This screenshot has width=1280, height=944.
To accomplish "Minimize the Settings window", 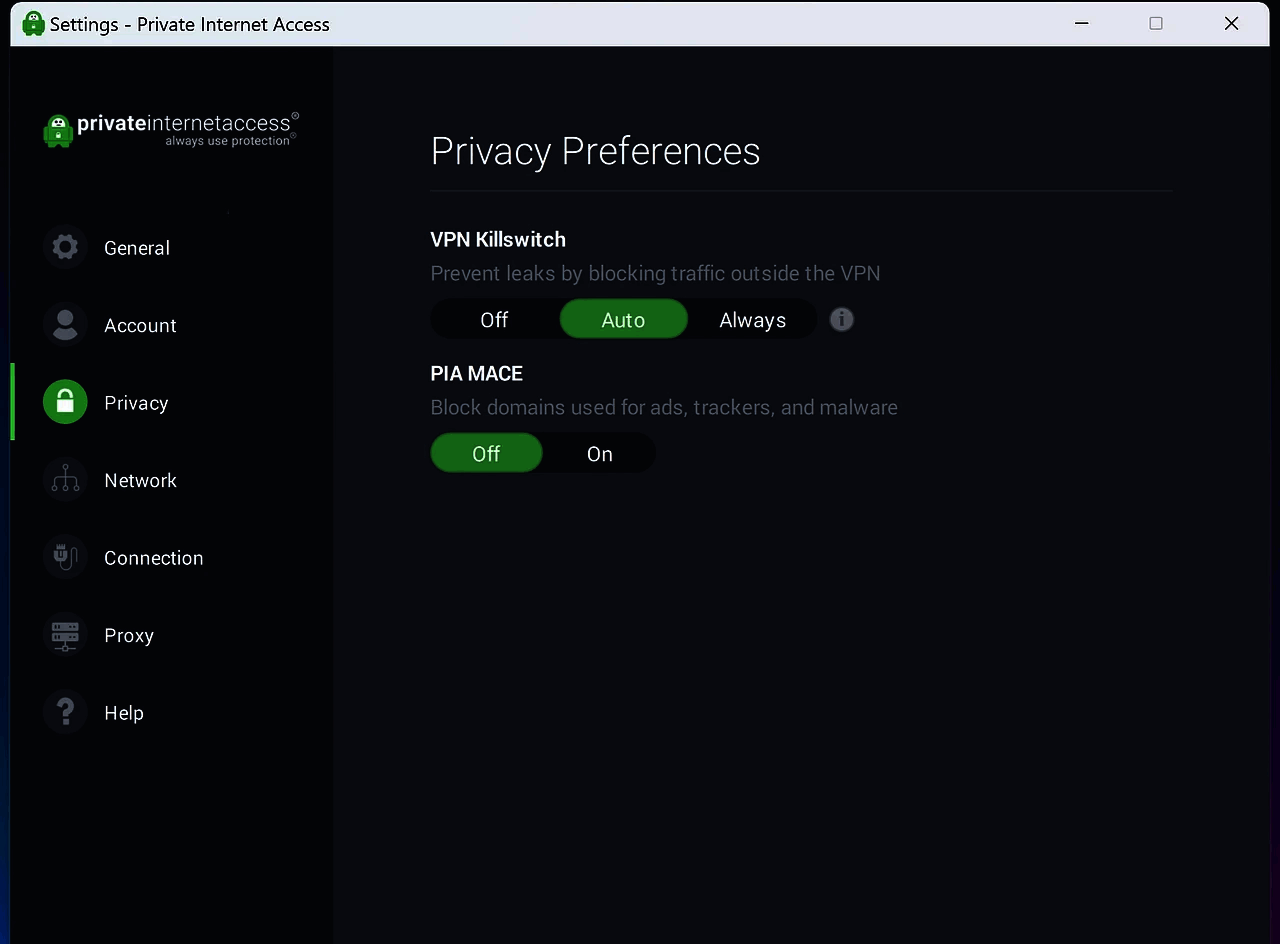I will (1082, 23).
